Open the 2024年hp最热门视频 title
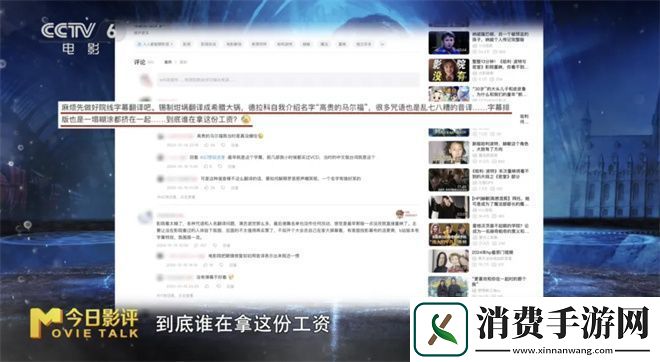The height and width of the screenshot is (362, 660). (492, 252)
